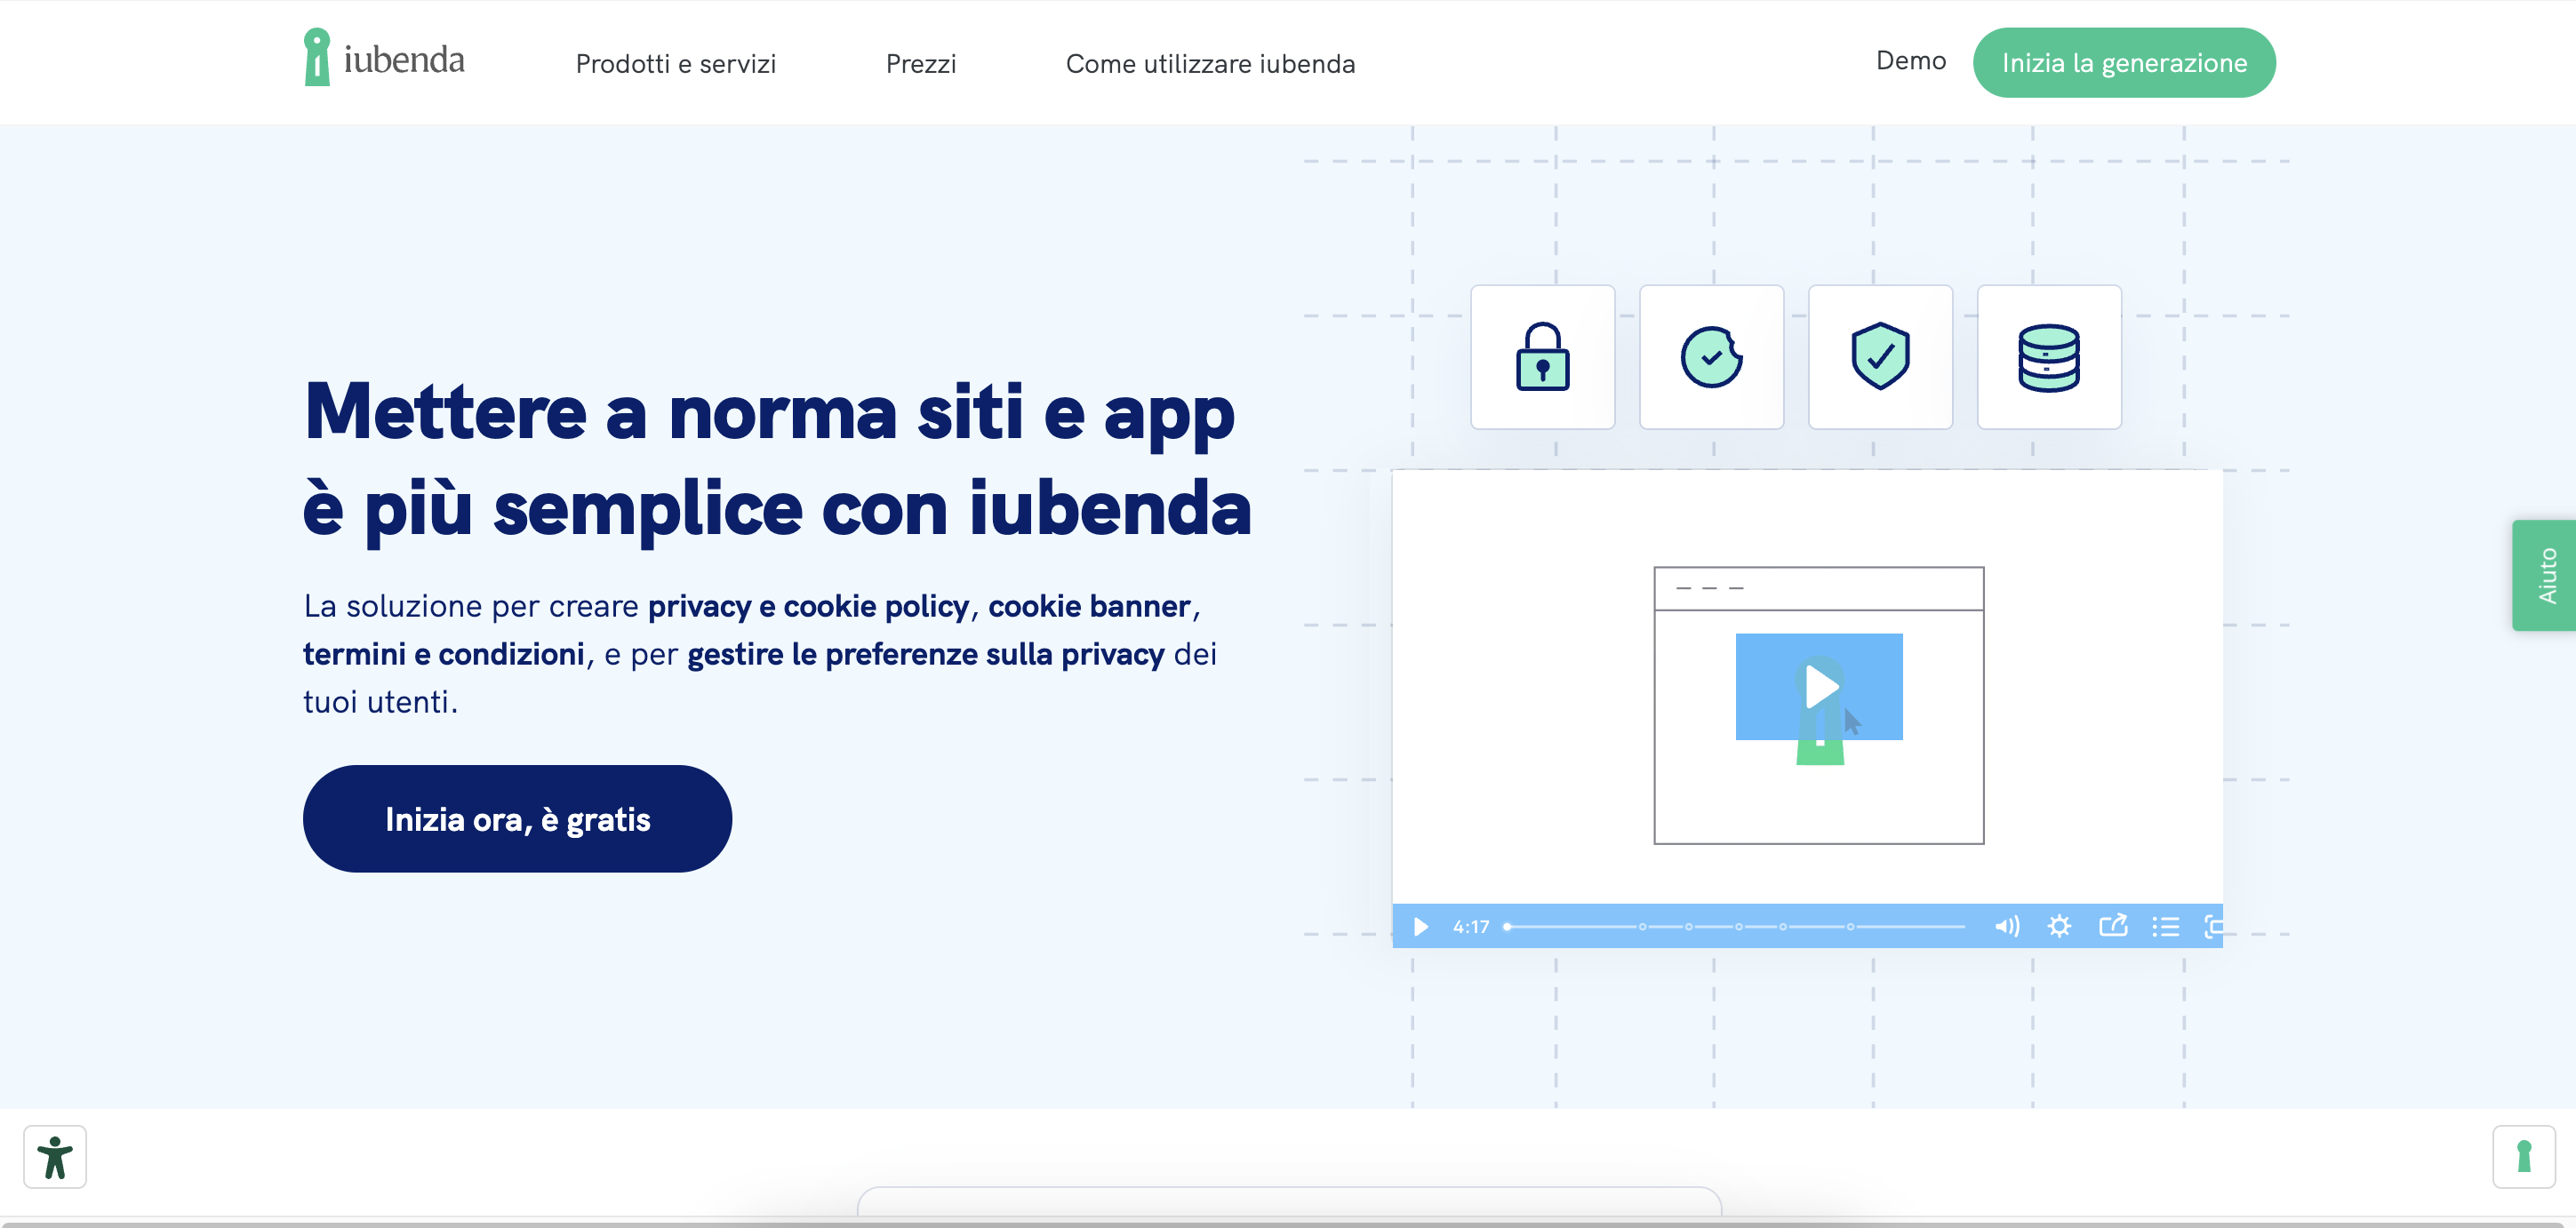Viewport: 2576px width, 1228px height.
Task: Click the database icon card
Action: [2048, 357]
